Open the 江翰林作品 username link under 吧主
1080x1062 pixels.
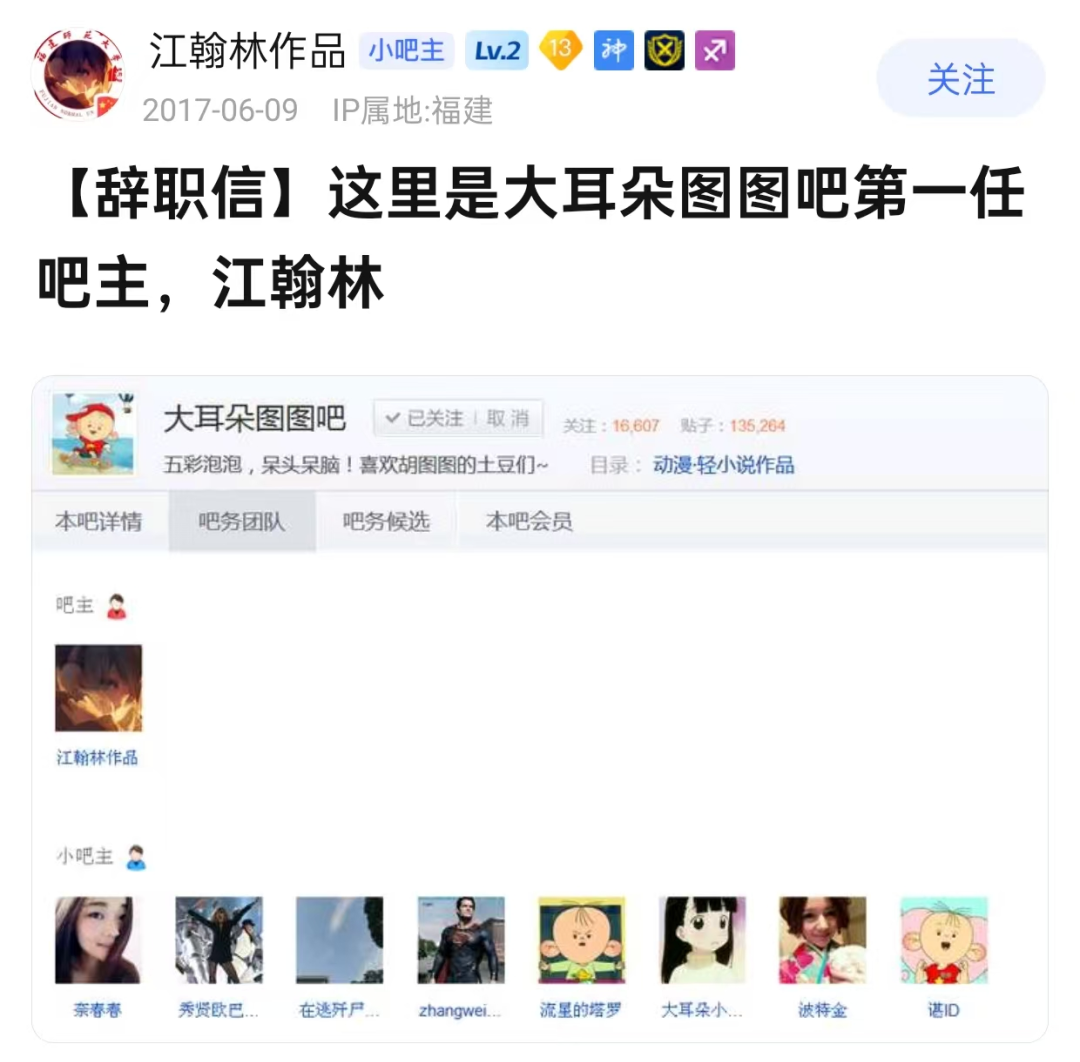[x=97, y=758]
